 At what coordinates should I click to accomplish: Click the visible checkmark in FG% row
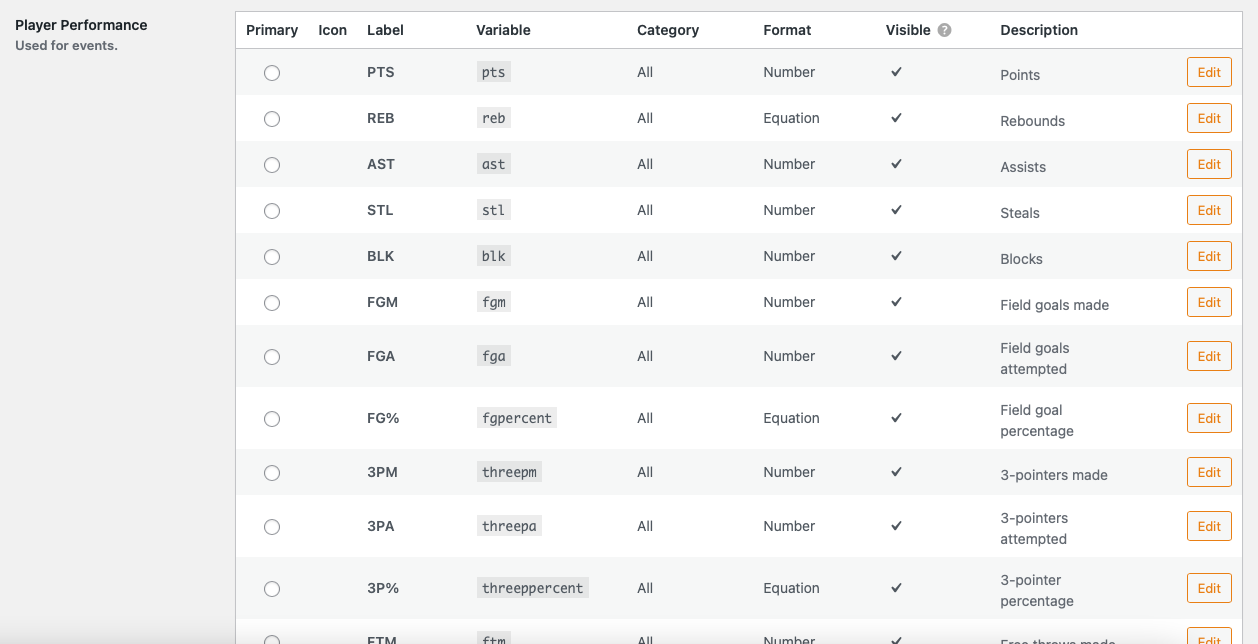pos(896,418)
